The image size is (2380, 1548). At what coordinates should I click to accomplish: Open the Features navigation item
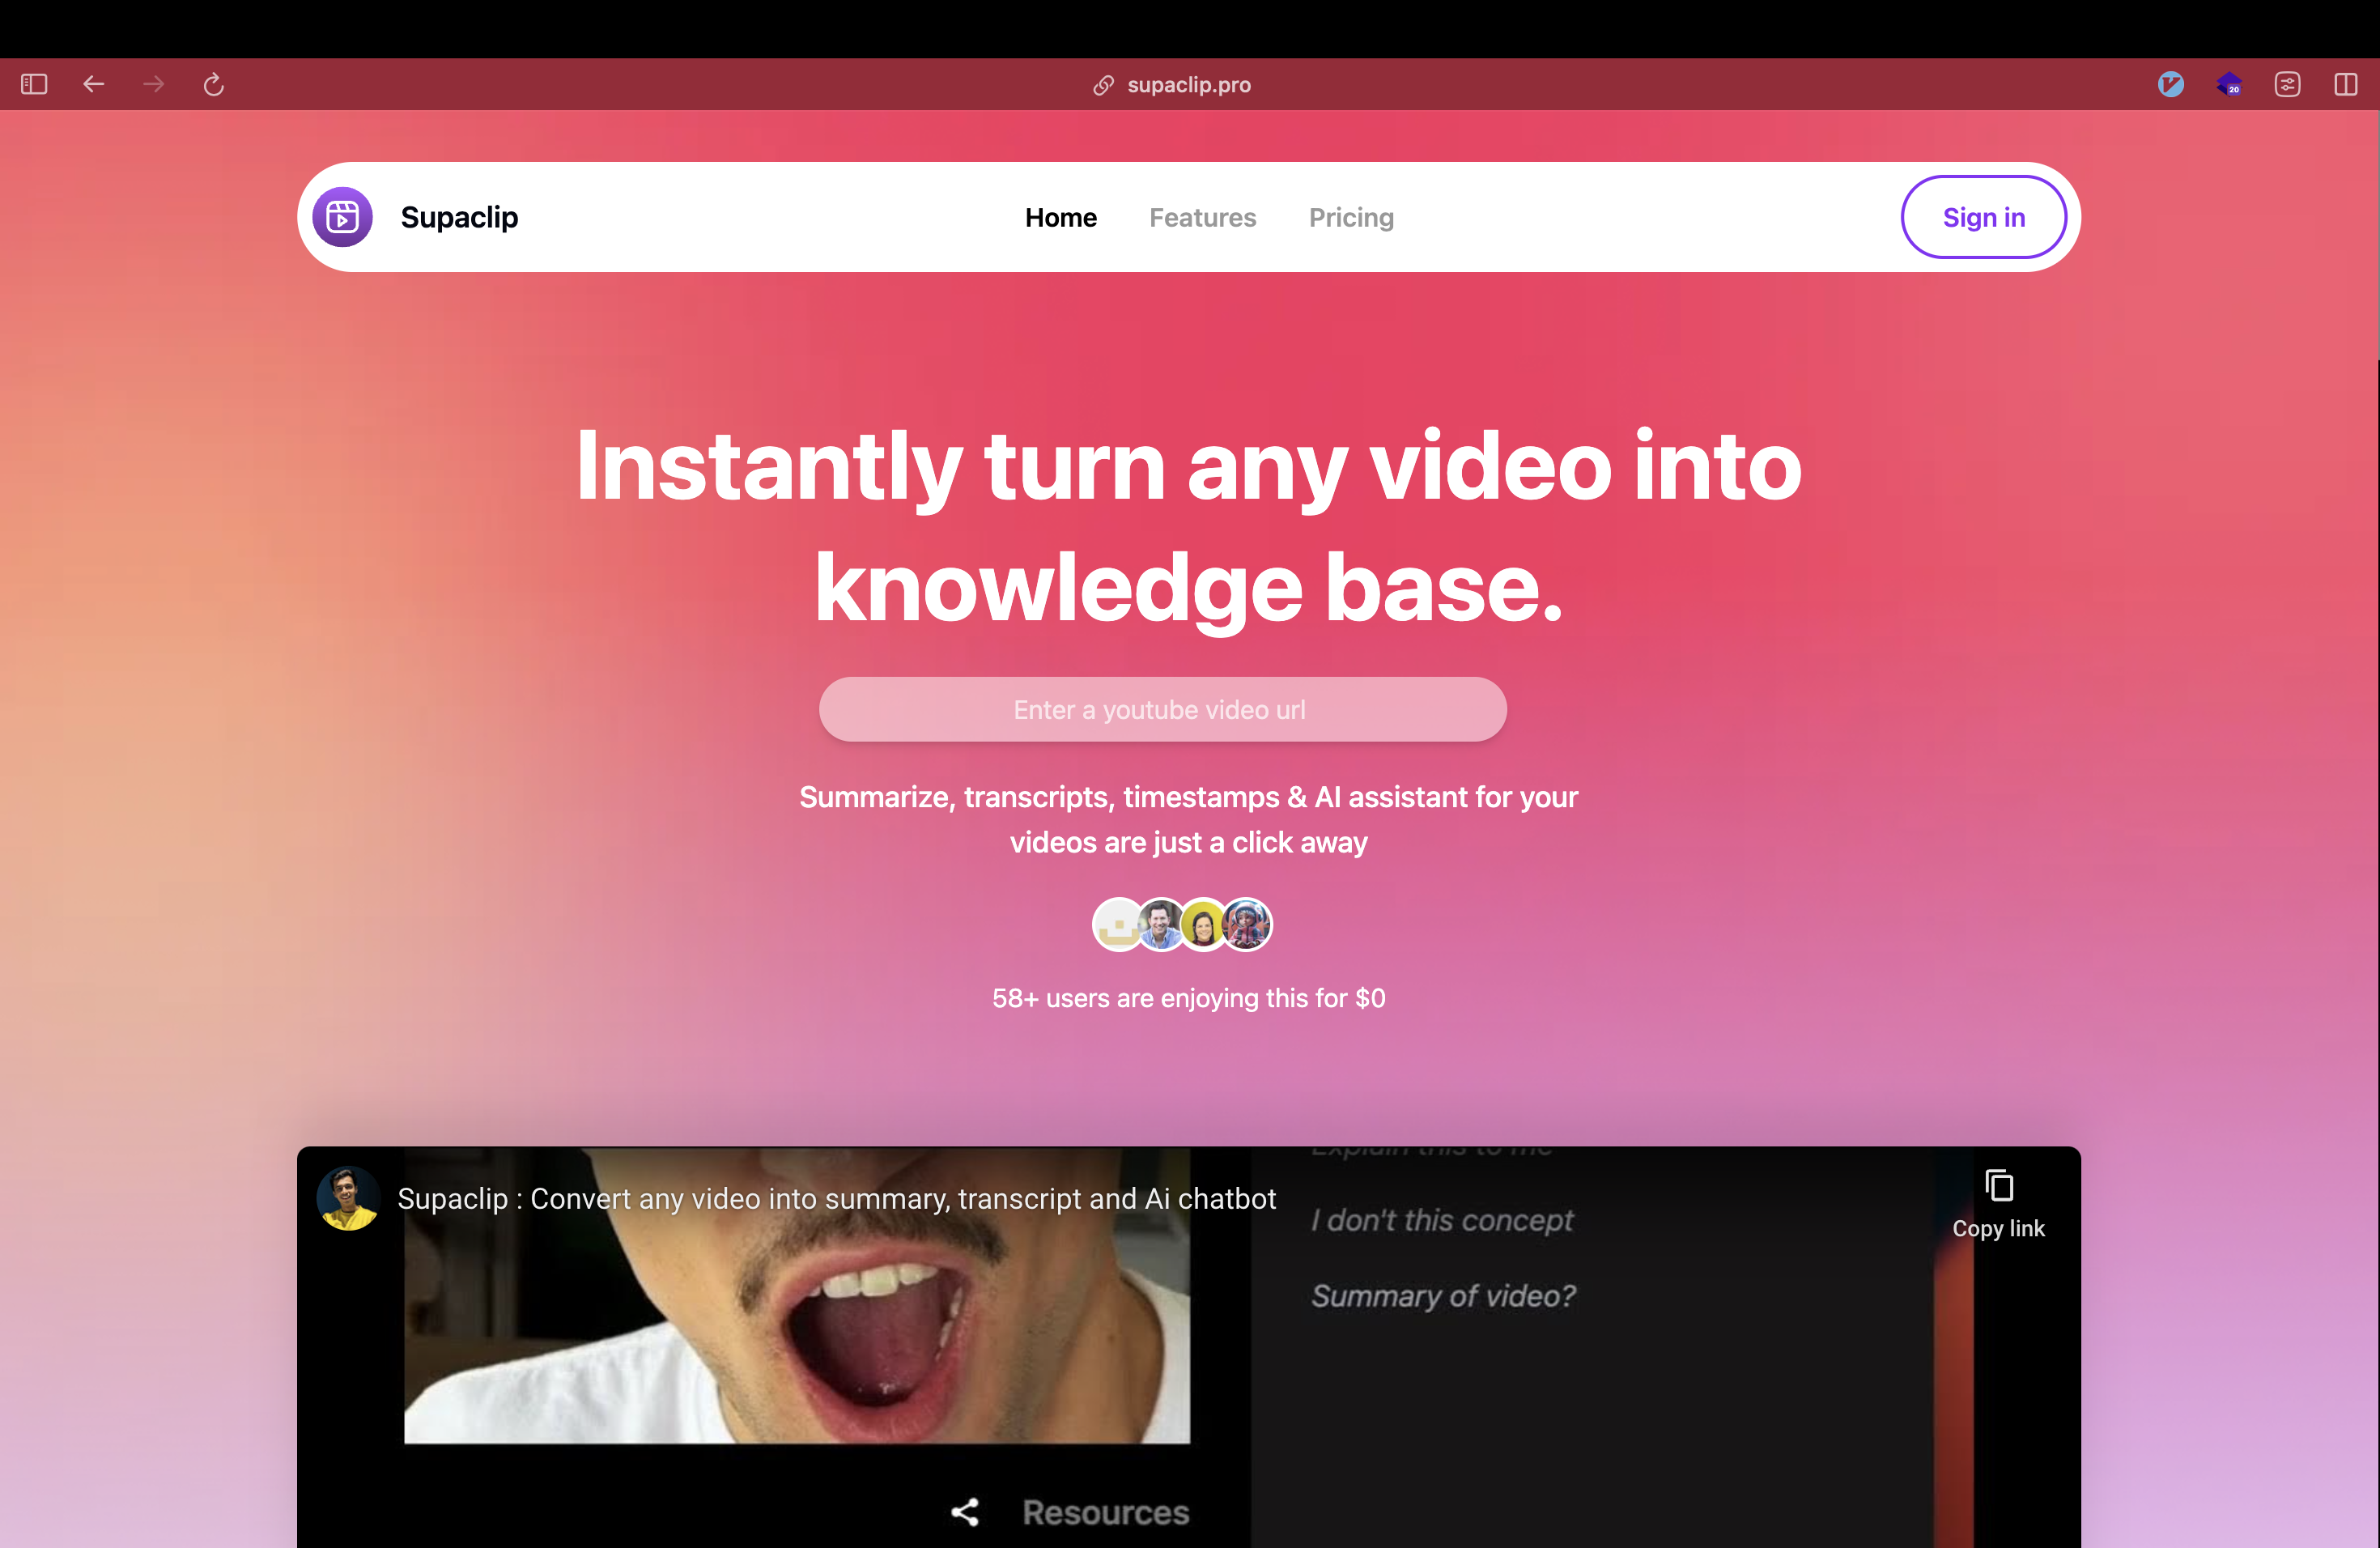1203,217
